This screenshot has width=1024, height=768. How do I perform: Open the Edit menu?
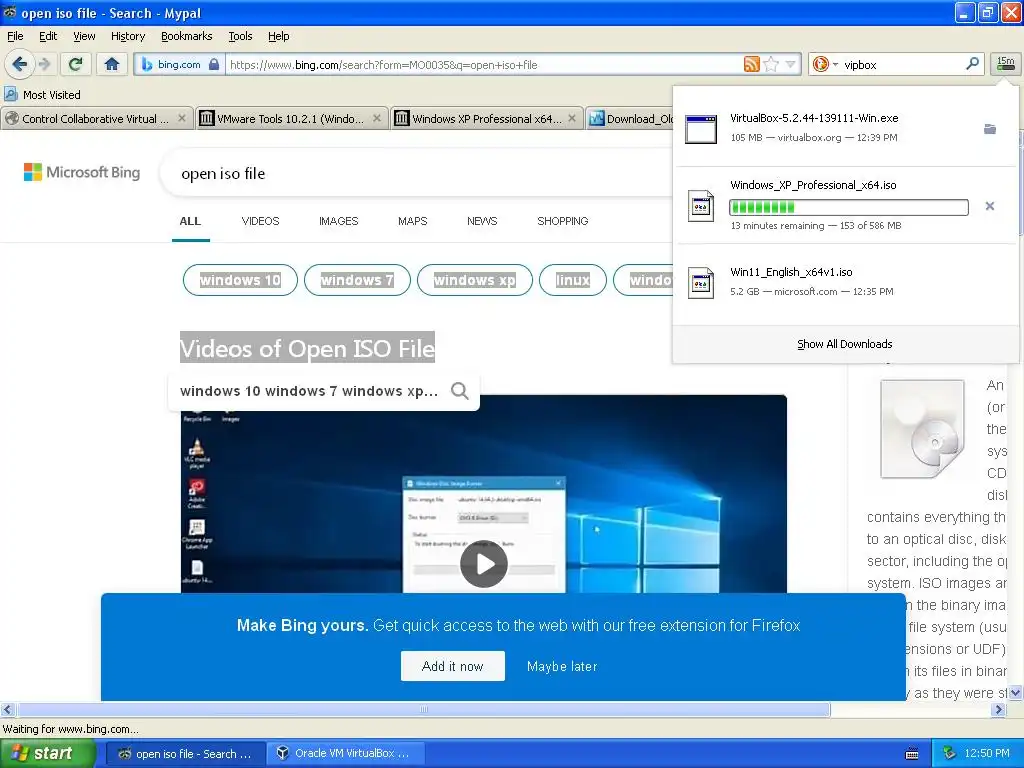pos(48,36)
